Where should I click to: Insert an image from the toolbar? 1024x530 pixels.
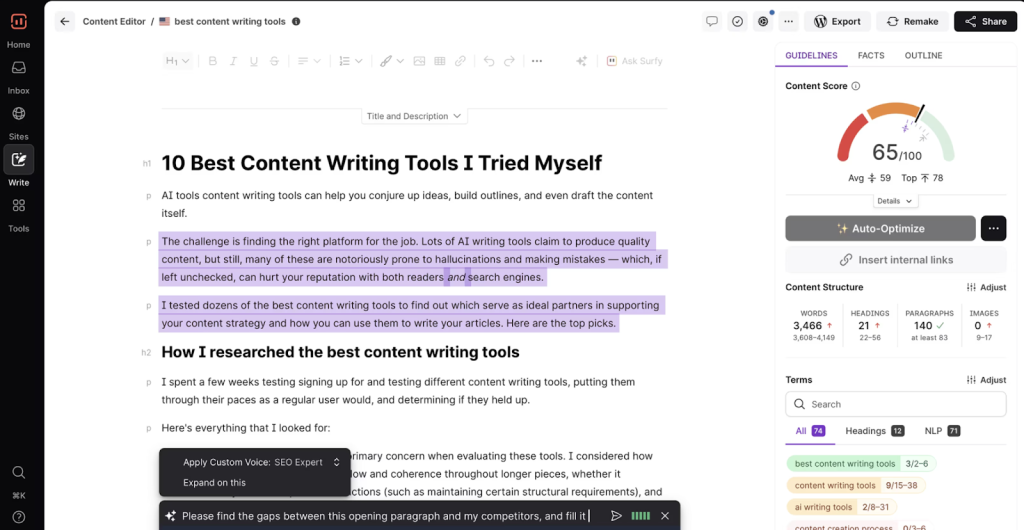tap(419, 61)
